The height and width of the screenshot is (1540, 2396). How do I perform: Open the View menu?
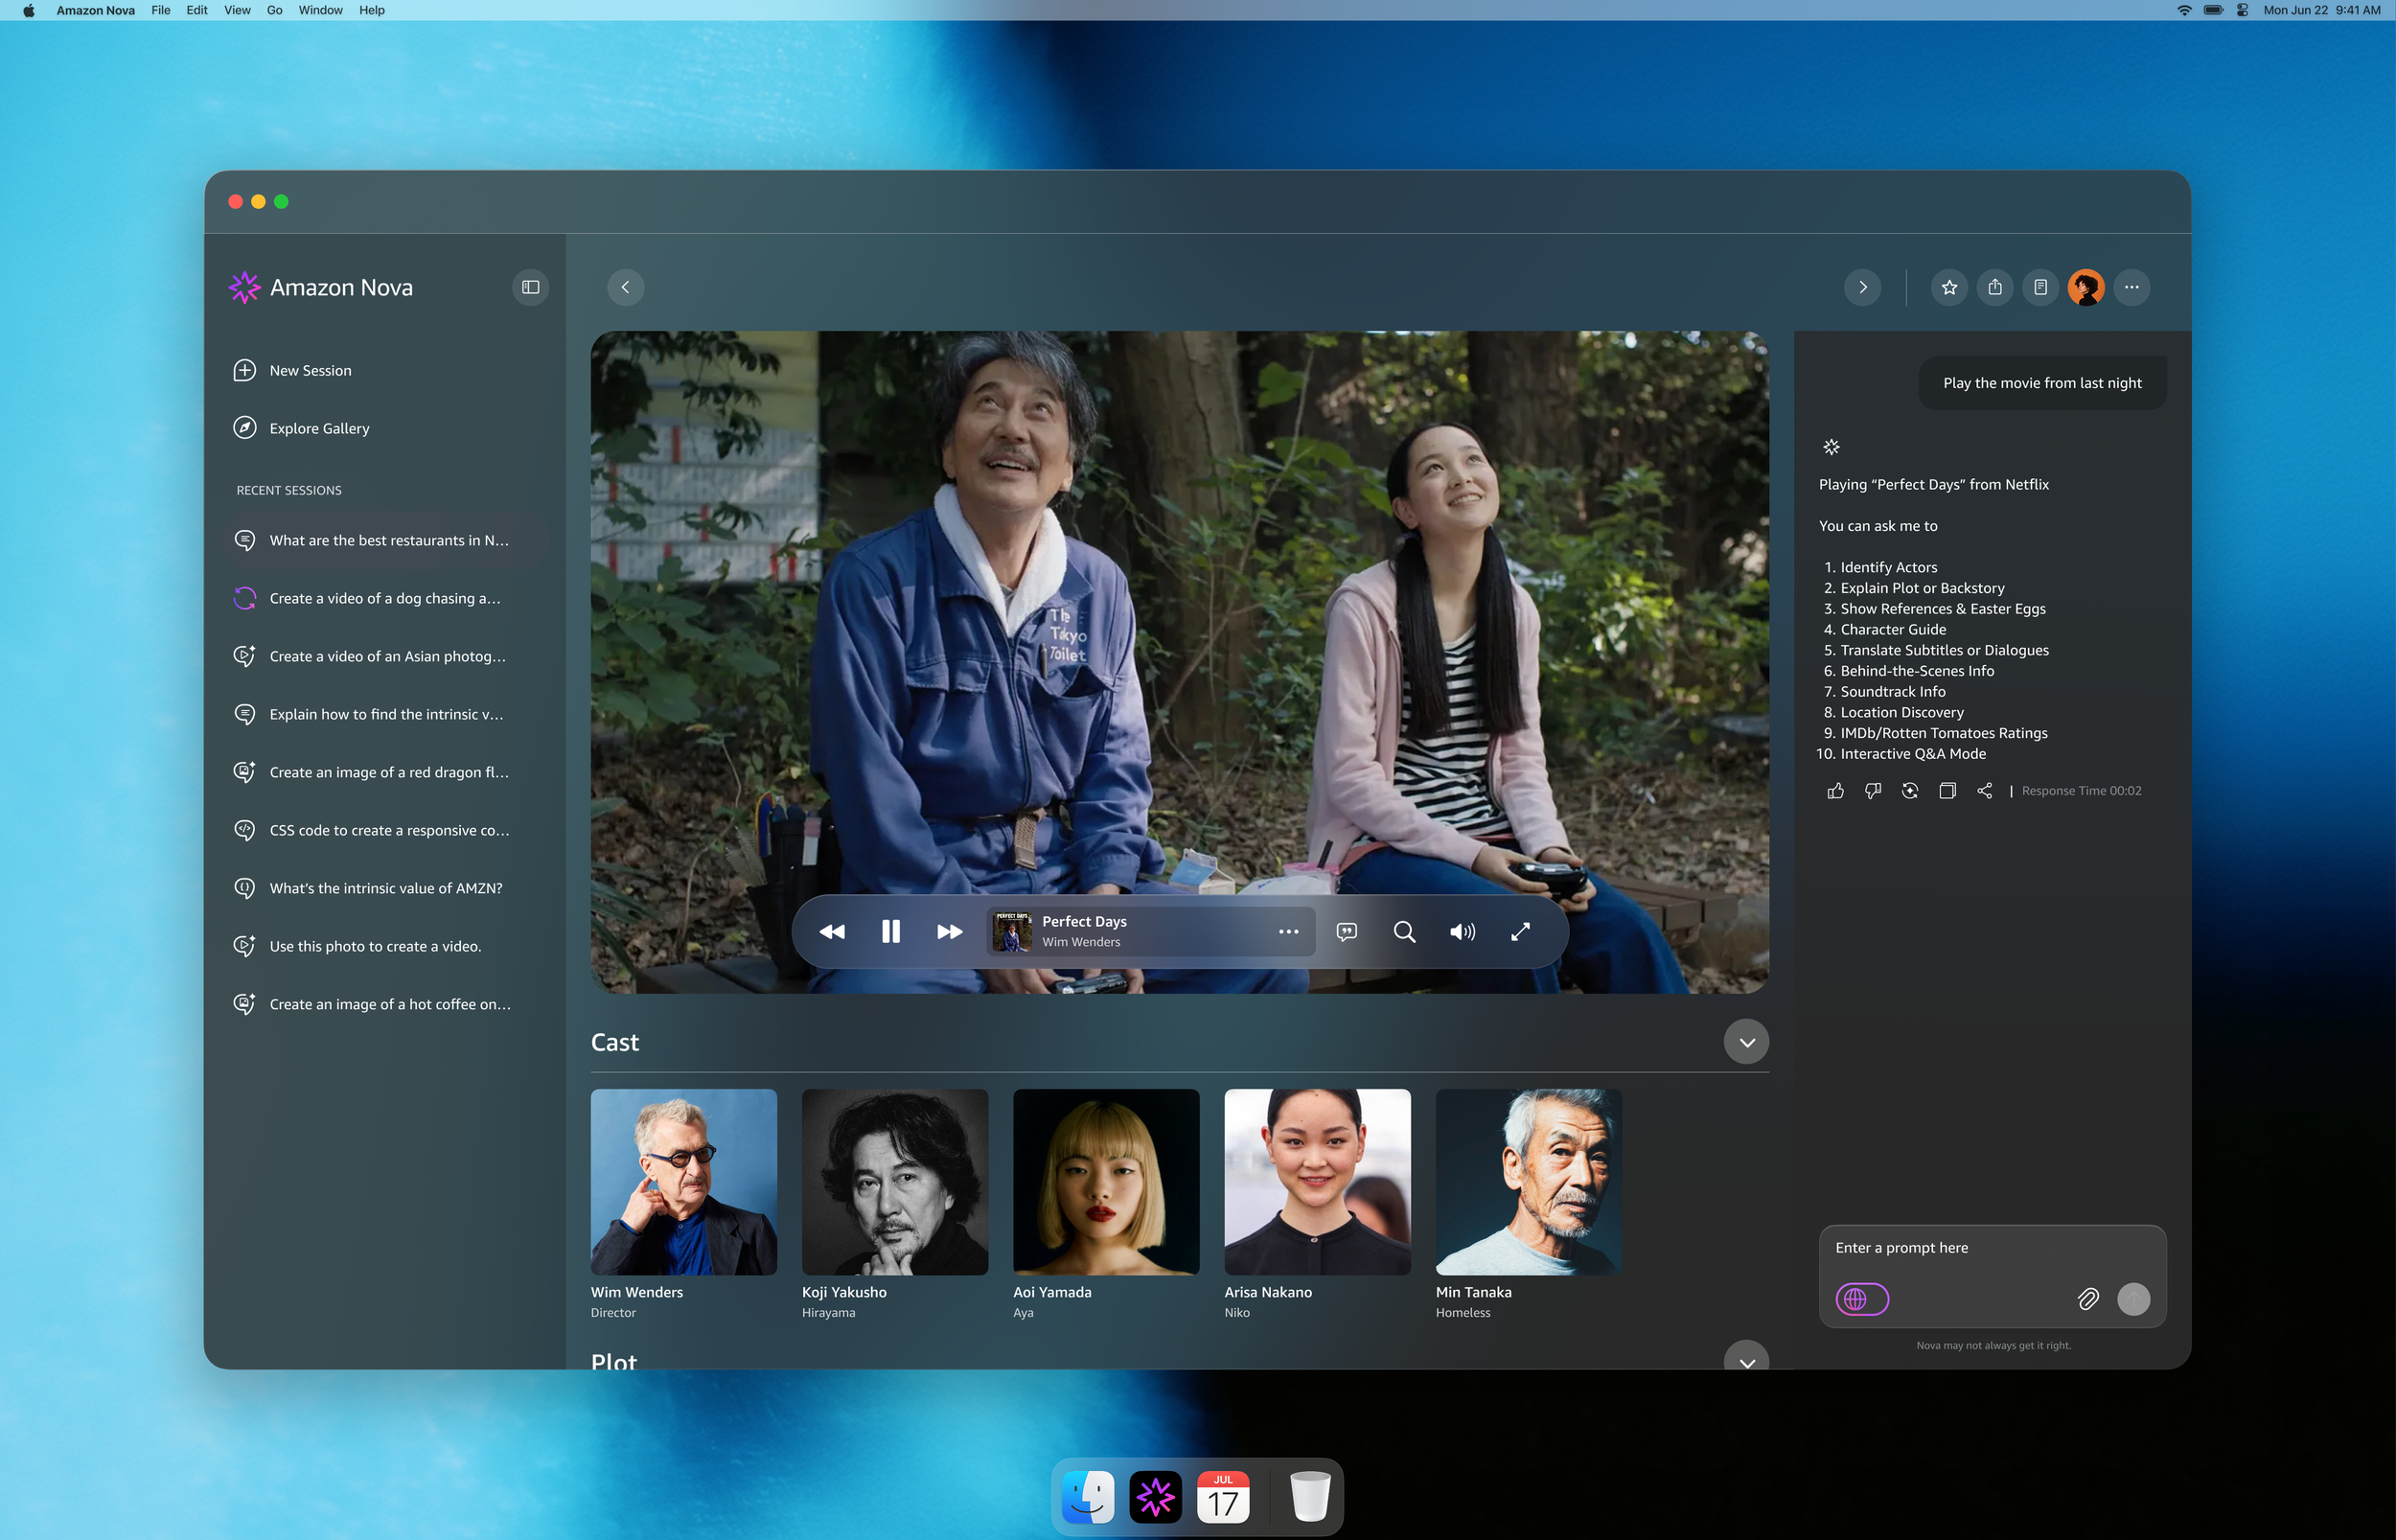point(237,10)
